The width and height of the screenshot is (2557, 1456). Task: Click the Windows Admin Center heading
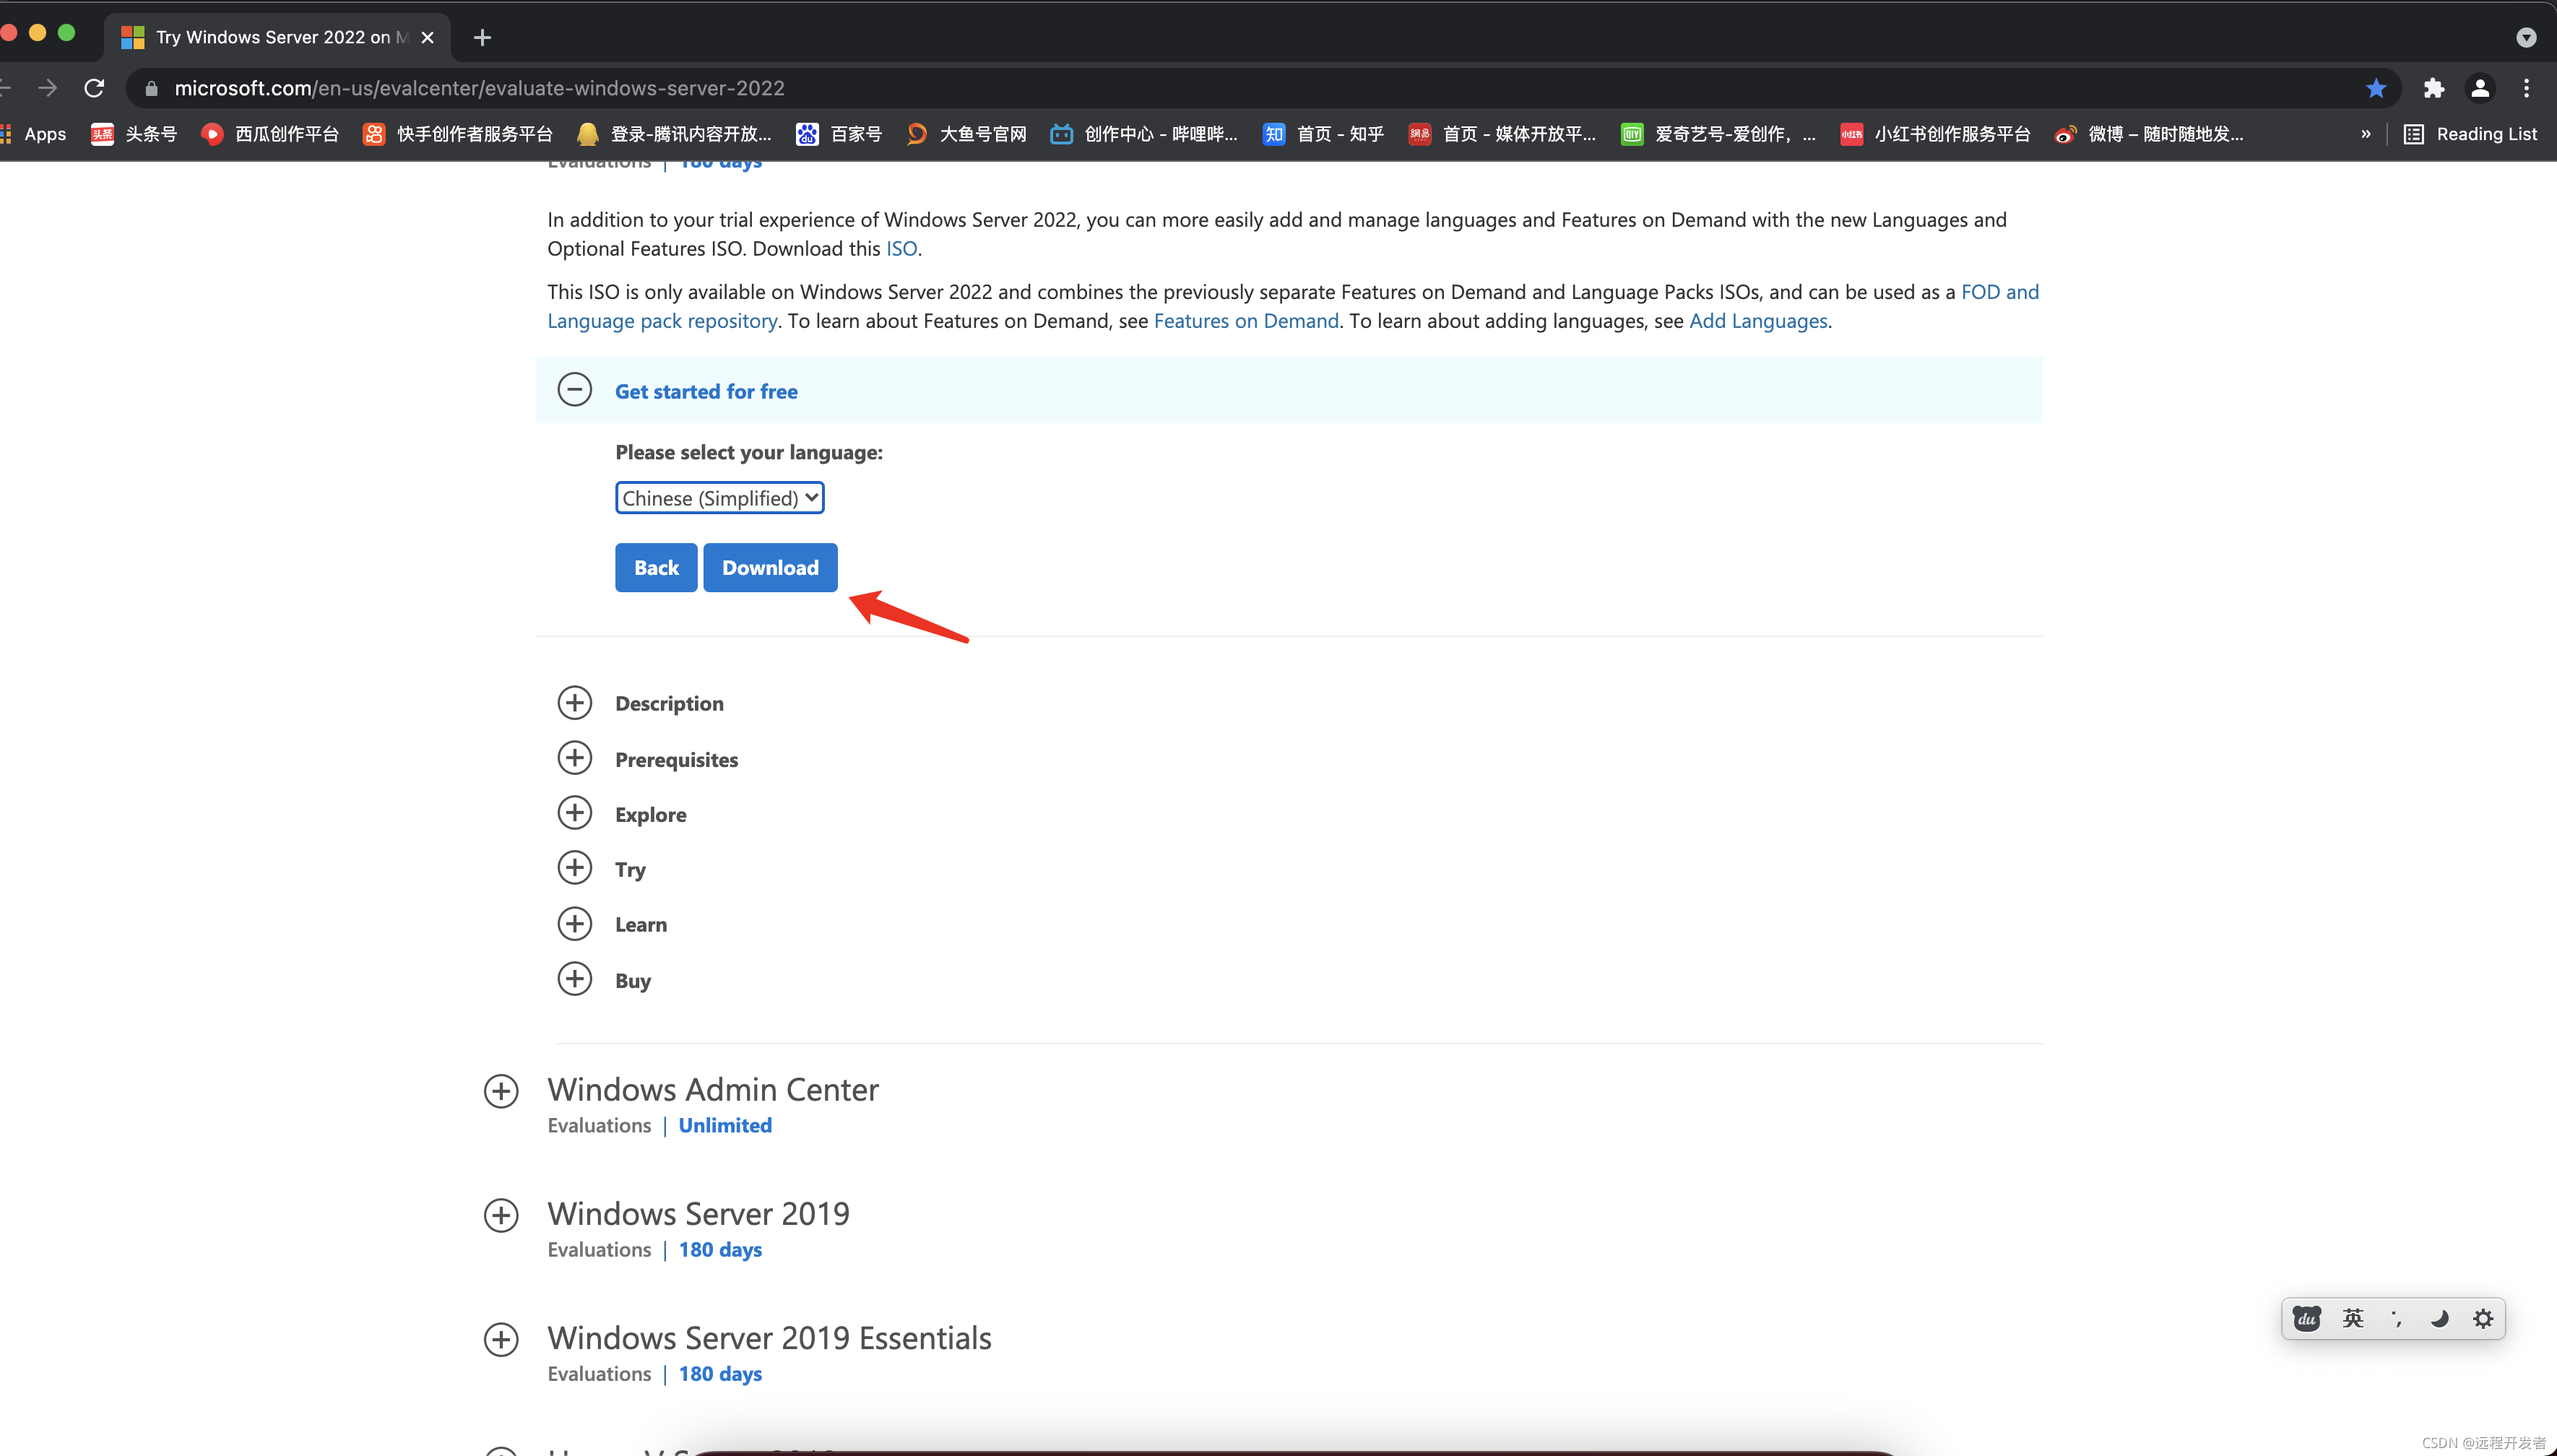[713, 1089]
